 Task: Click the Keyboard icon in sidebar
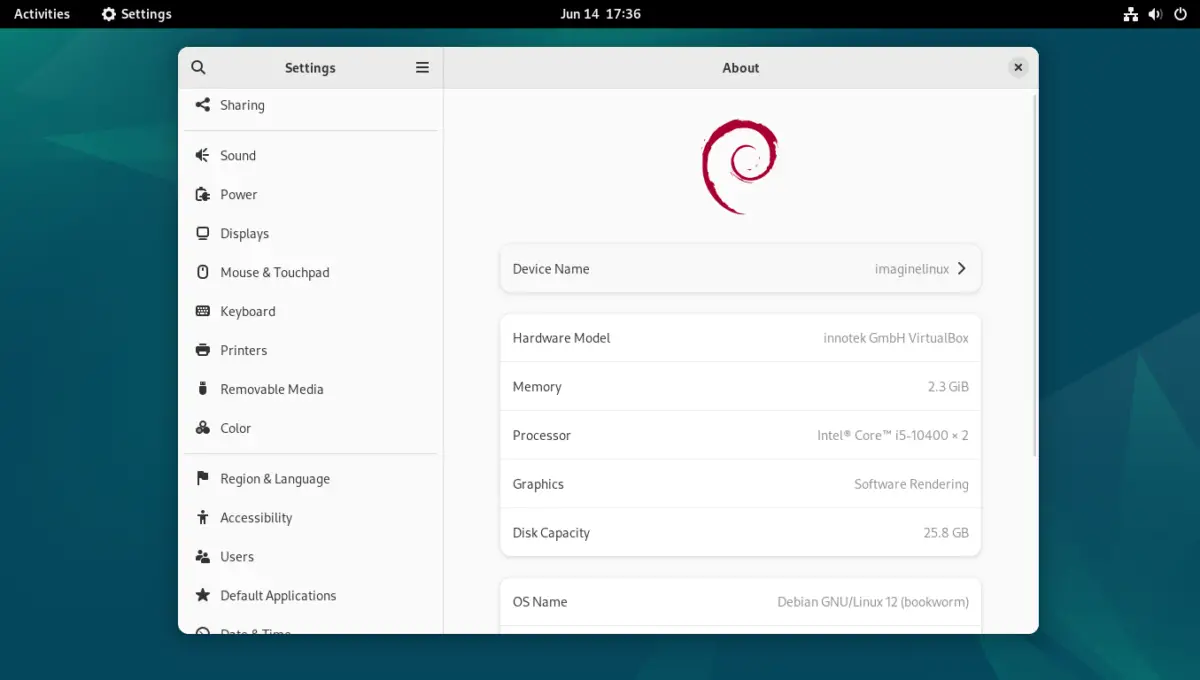coord(202,311)
